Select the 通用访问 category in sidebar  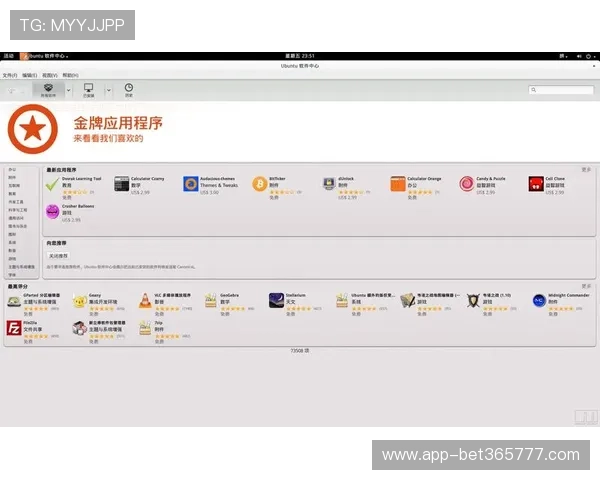point(16,218)
